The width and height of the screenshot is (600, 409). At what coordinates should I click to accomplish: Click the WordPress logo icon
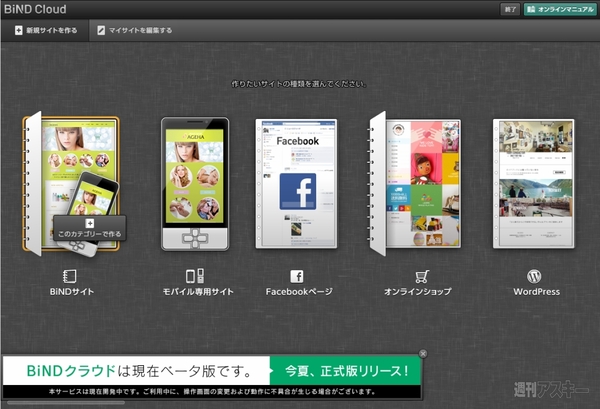[534, 276]
